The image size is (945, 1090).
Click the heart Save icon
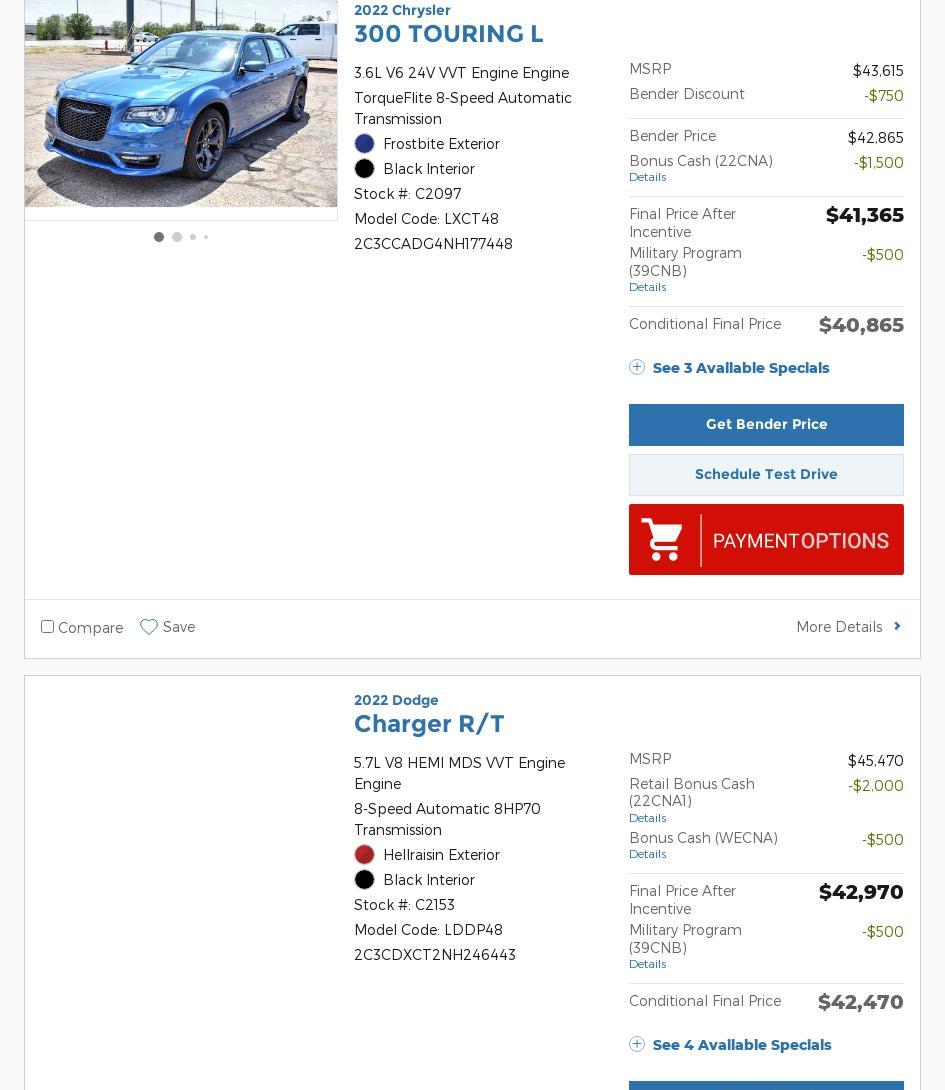click(149, 627)
